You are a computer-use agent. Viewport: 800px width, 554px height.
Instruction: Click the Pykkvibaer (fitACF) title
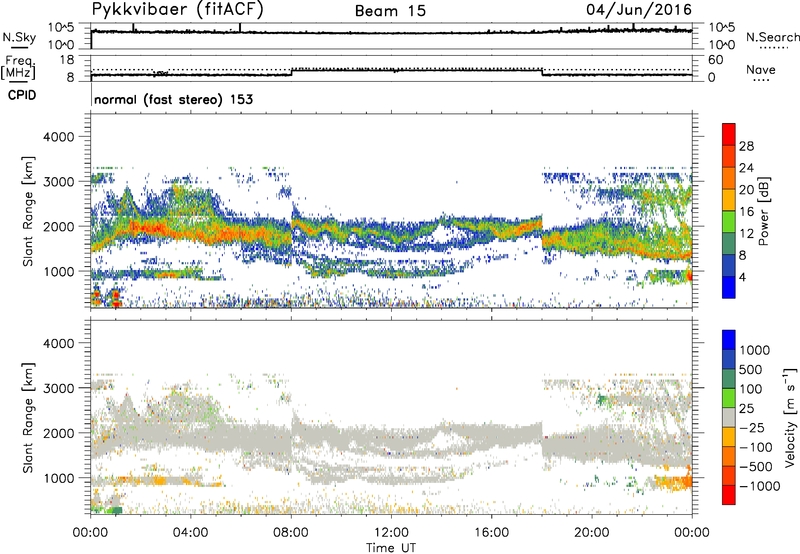coord(177,10)
